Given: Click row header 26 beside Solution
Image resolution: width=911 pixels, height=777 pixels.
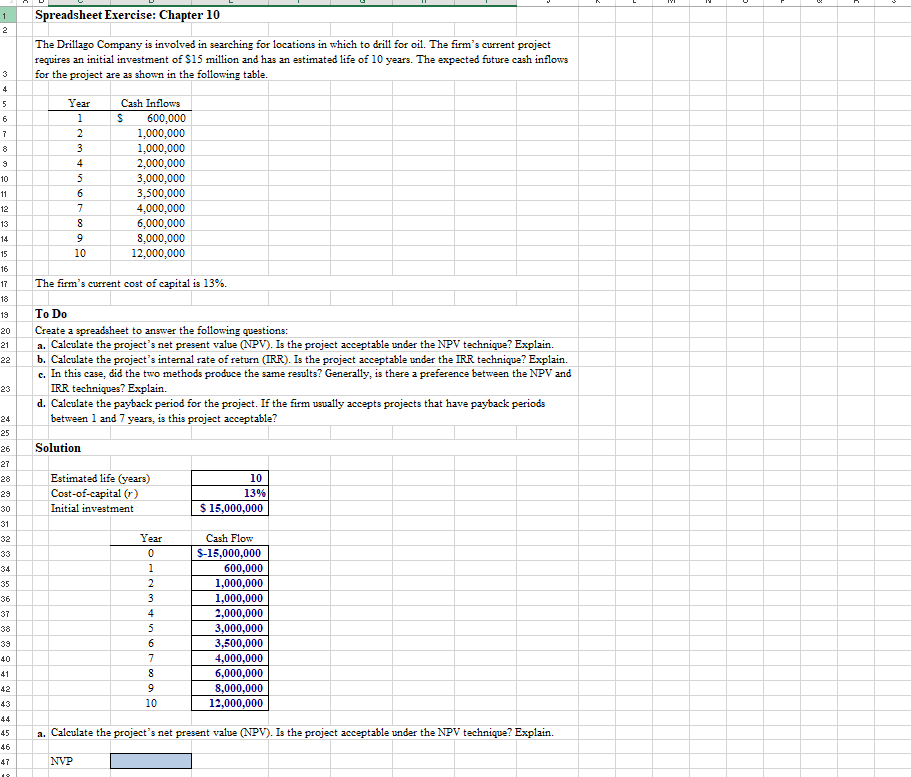Looking at the screenshot, I should 10,447.
